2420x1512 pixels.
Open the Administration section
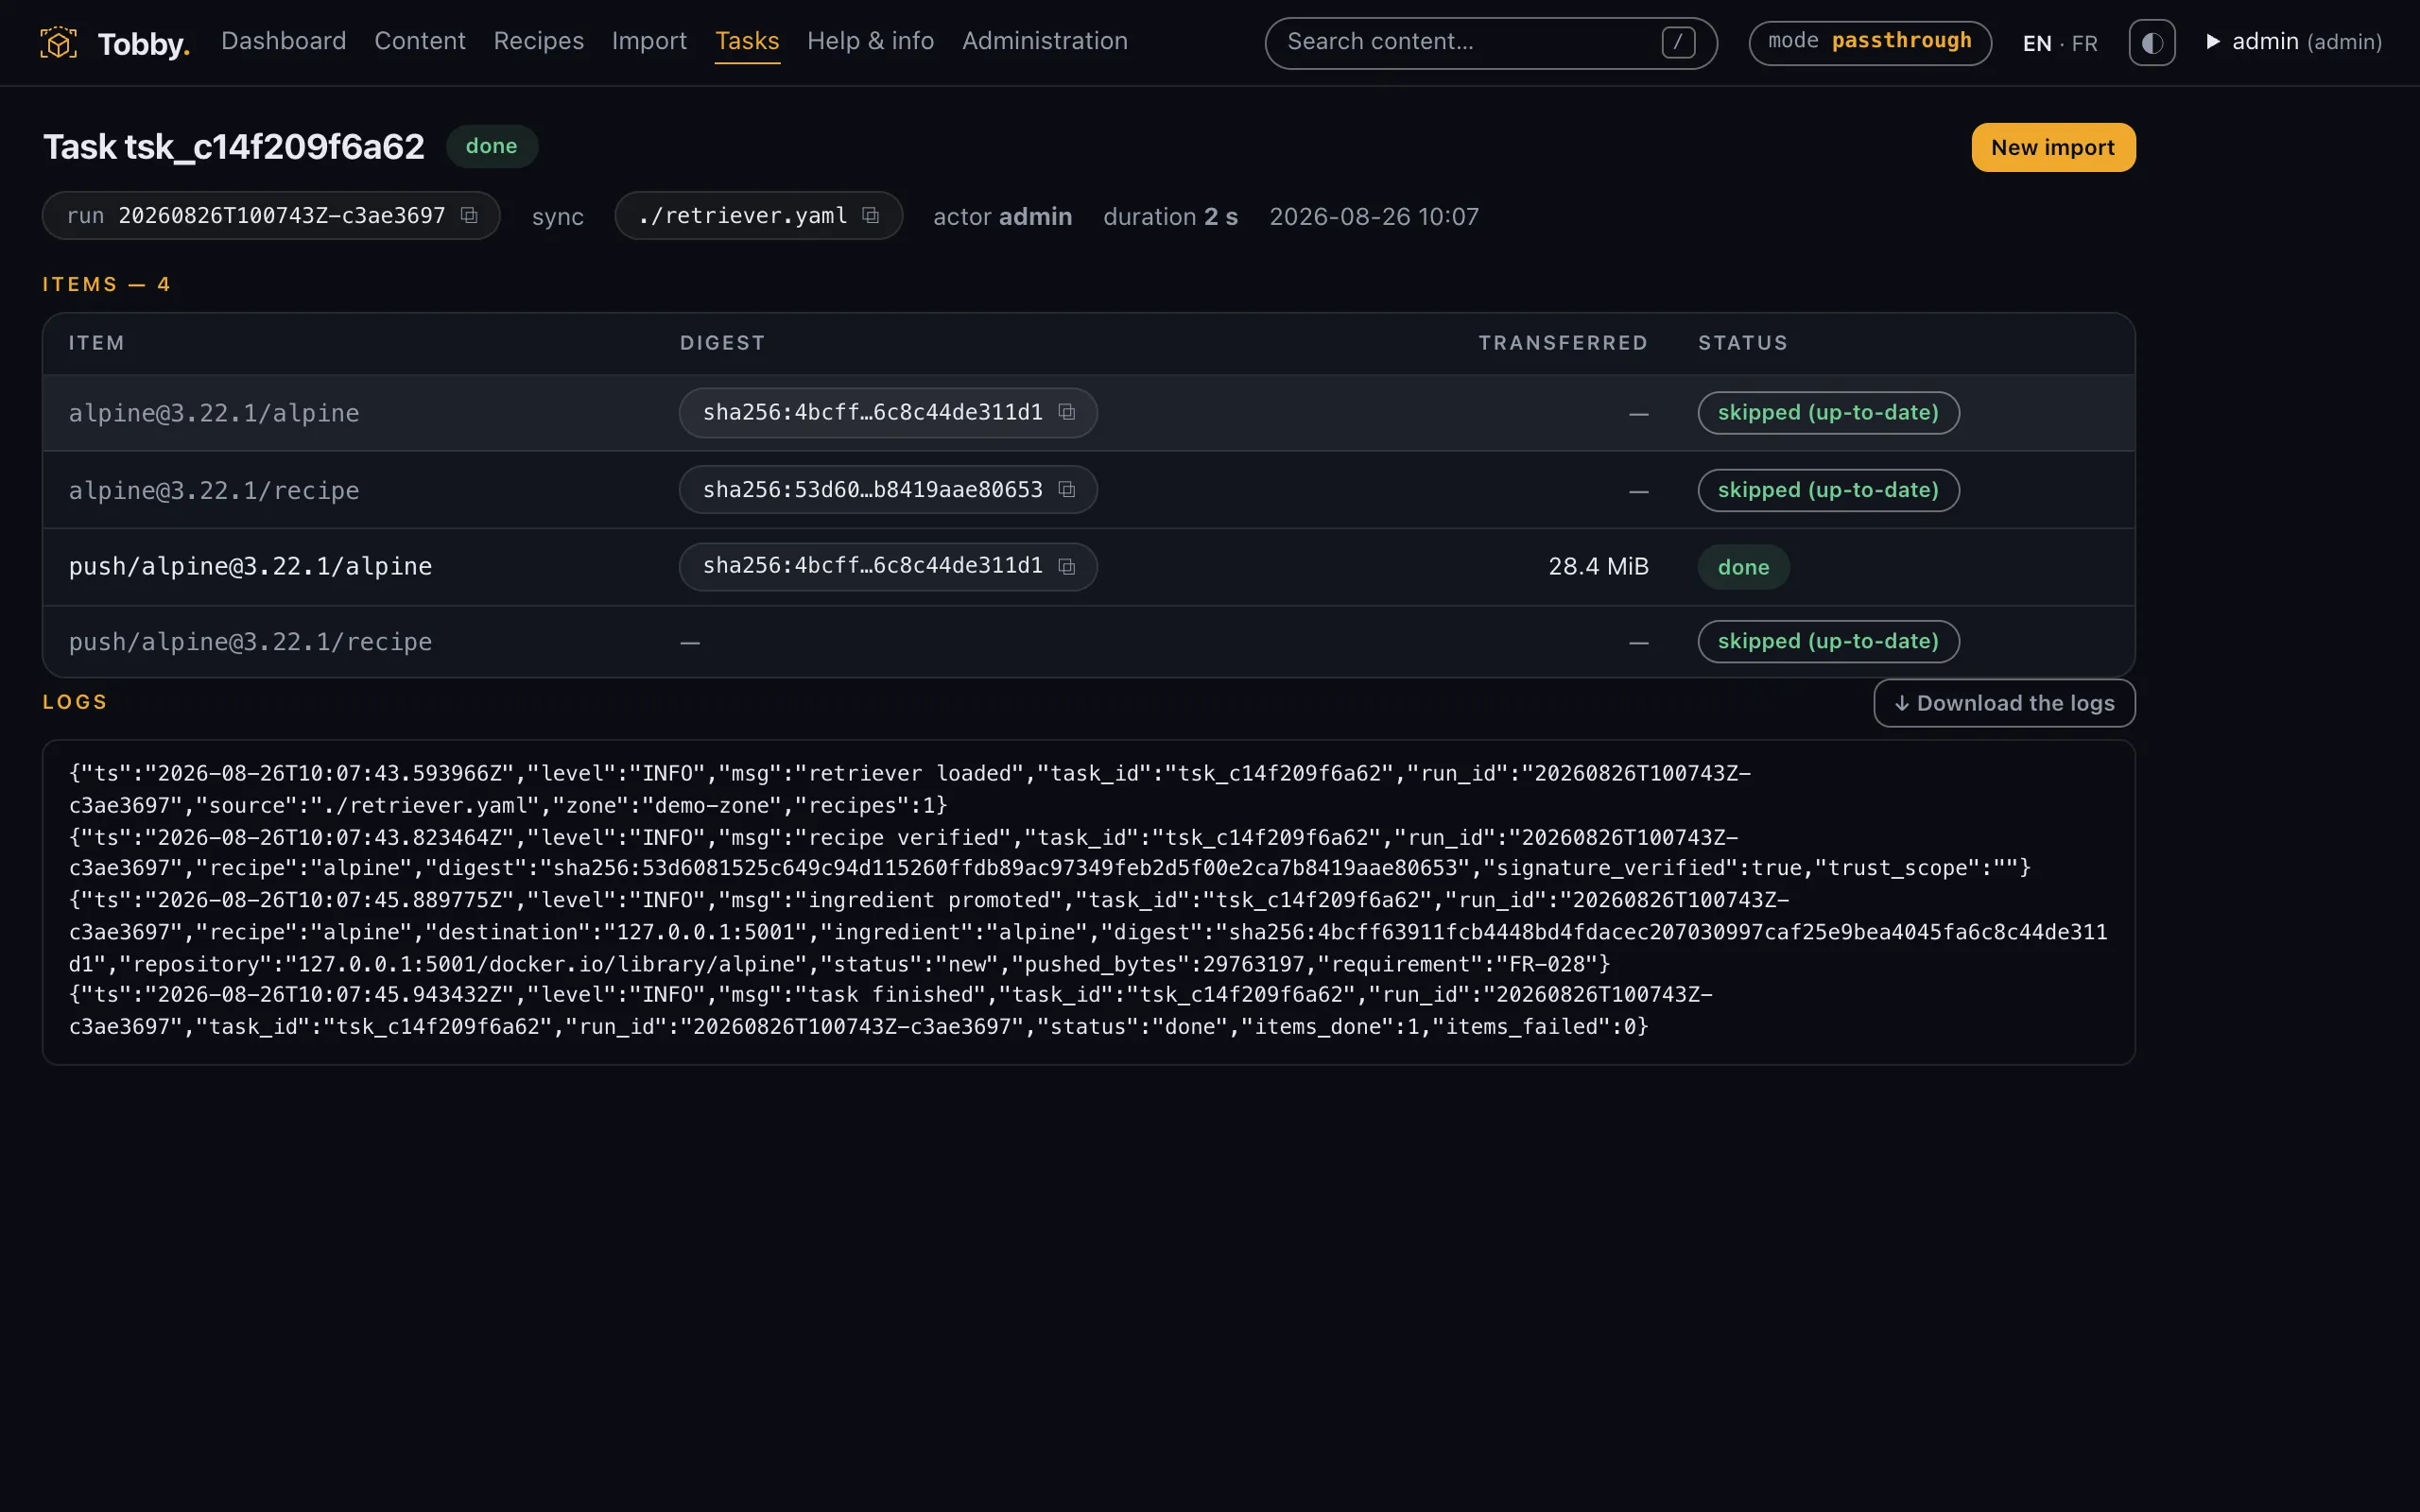point(1045,41)
